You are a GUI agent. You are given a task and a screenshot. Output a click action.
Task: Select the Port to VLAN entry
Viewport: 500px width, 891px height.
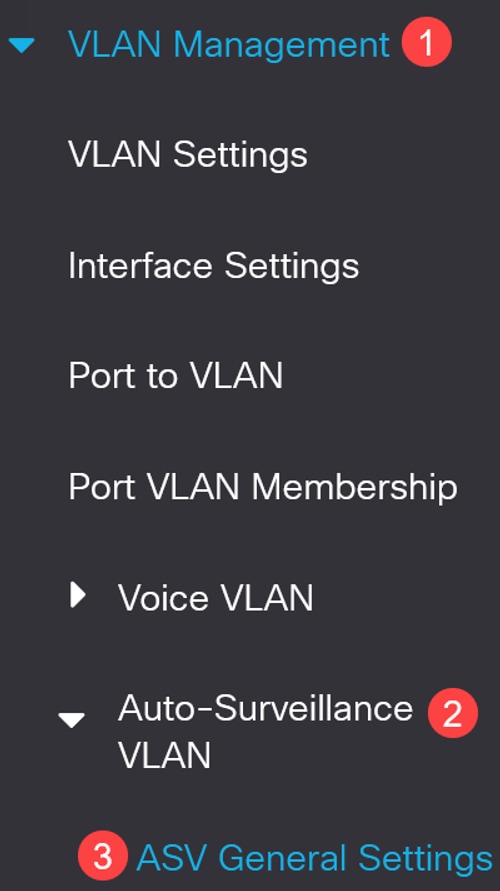coord(176,376)
